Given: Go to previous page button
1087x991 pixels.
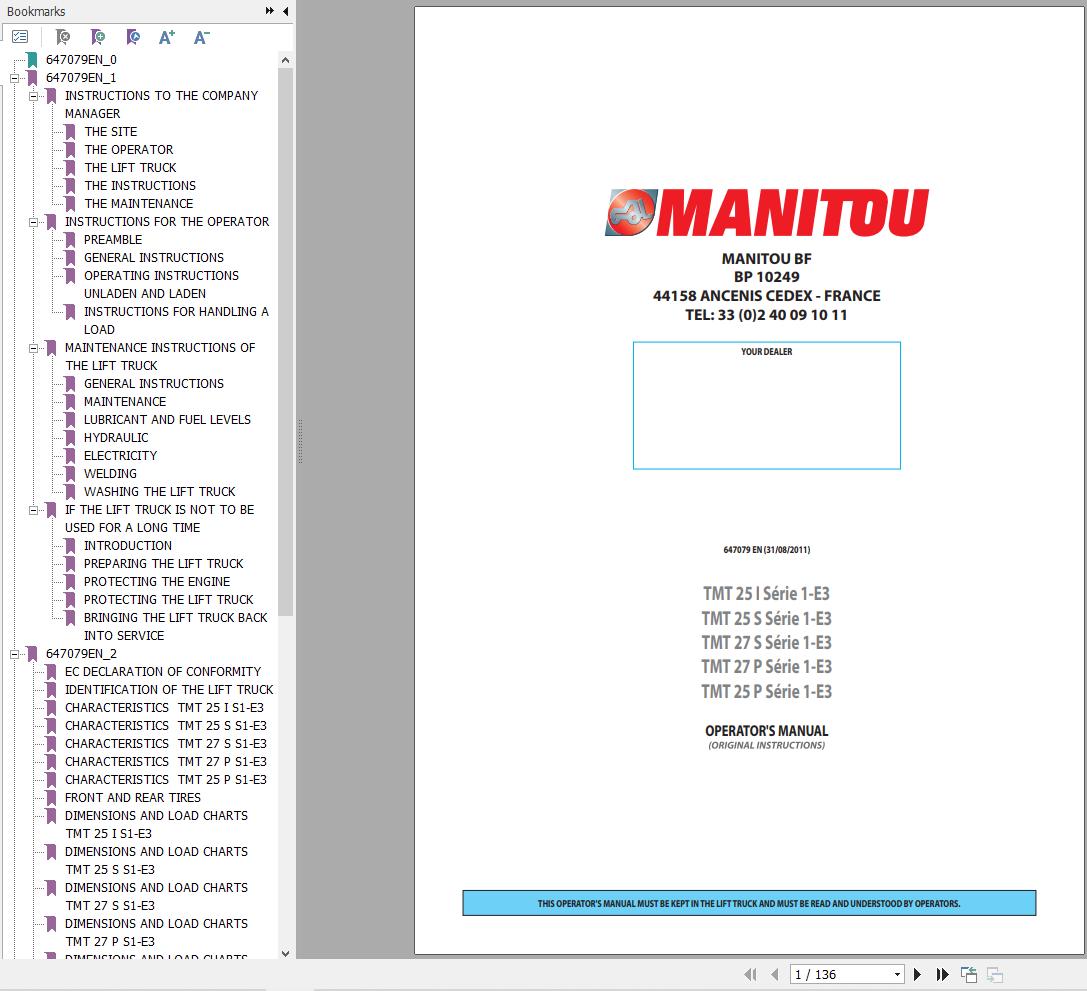Looking at the screenshot, I should coord(775,974).
